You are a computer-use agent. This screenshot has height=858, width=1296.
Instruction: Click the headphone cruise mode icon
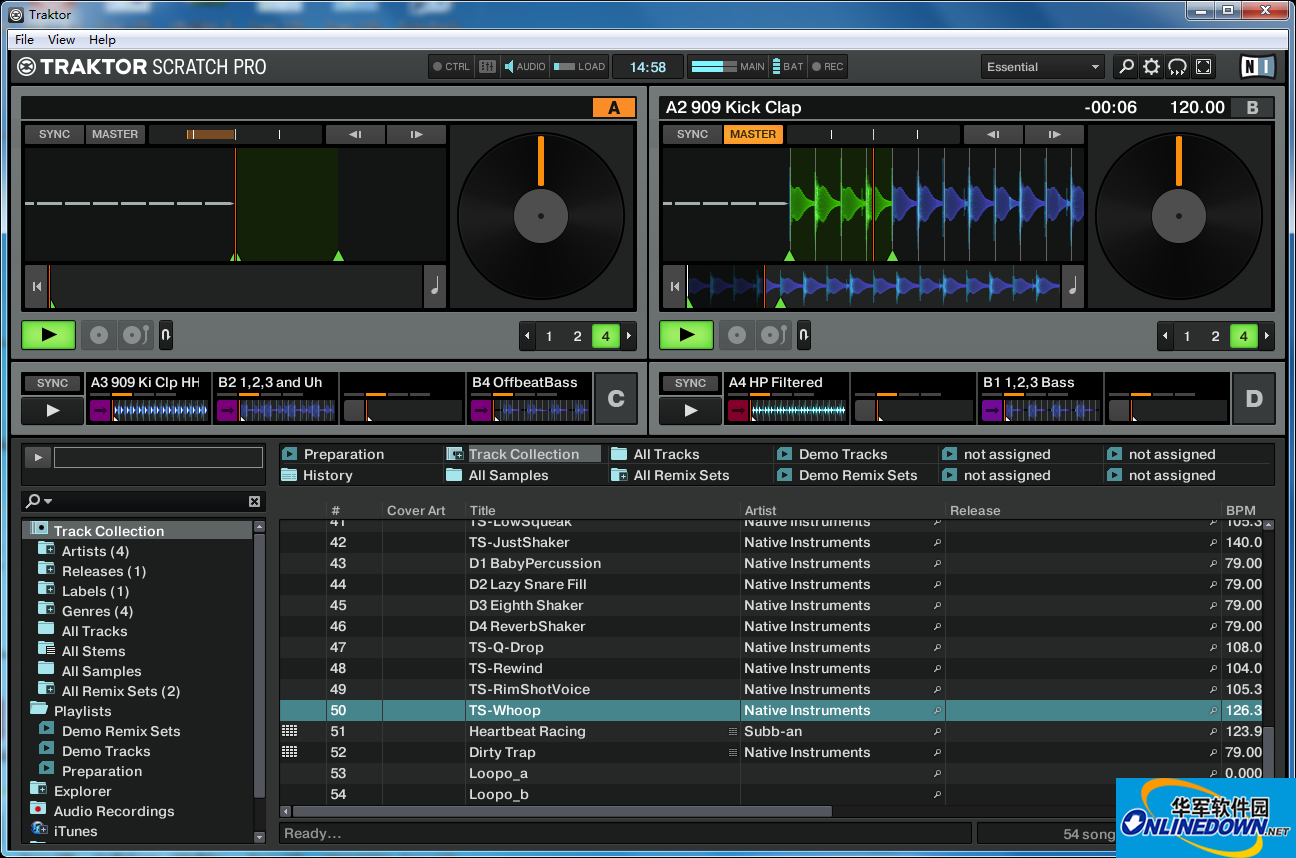(1178, 67)
